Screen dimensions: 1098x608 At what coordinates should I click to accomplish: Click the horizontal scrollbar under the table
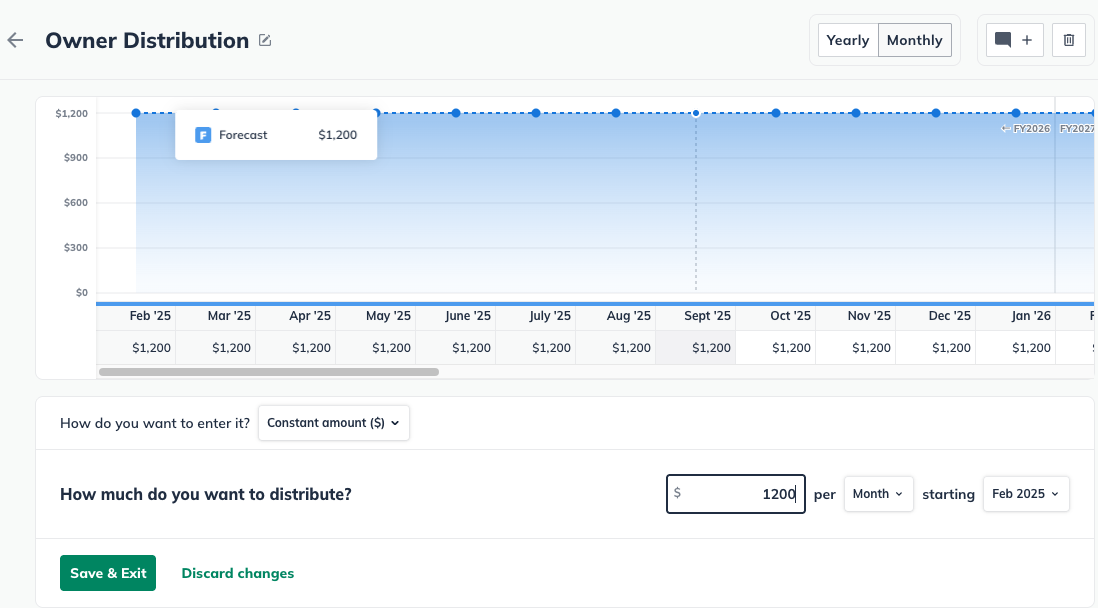tap(268, 372)
